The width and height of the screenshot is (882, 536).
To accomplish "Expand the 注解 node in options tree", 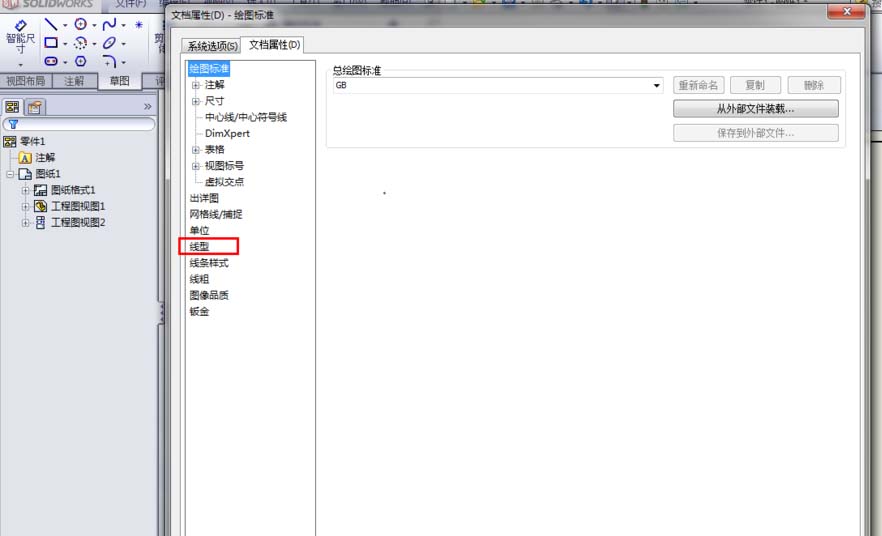I will click(x=196, y=85).
